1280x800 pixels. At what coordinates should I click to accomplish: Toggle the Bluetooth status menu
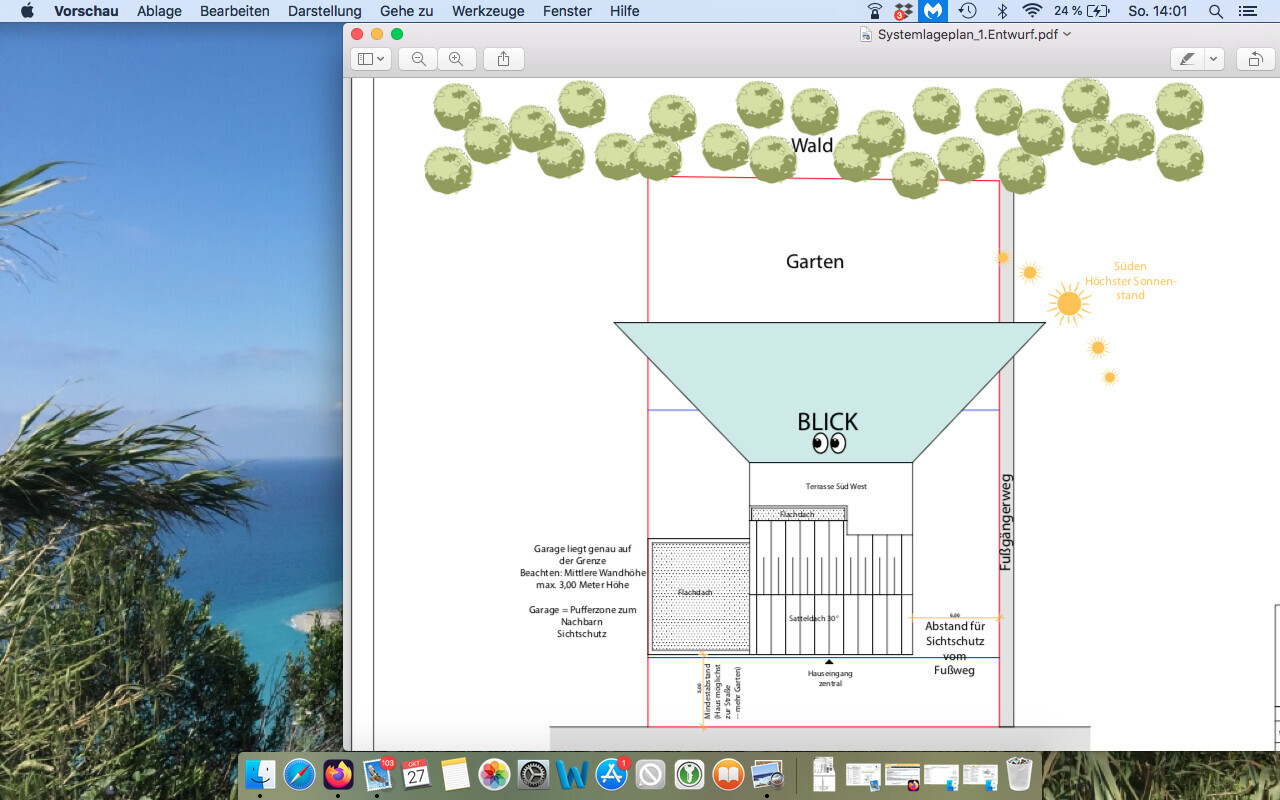point(1001,11)
